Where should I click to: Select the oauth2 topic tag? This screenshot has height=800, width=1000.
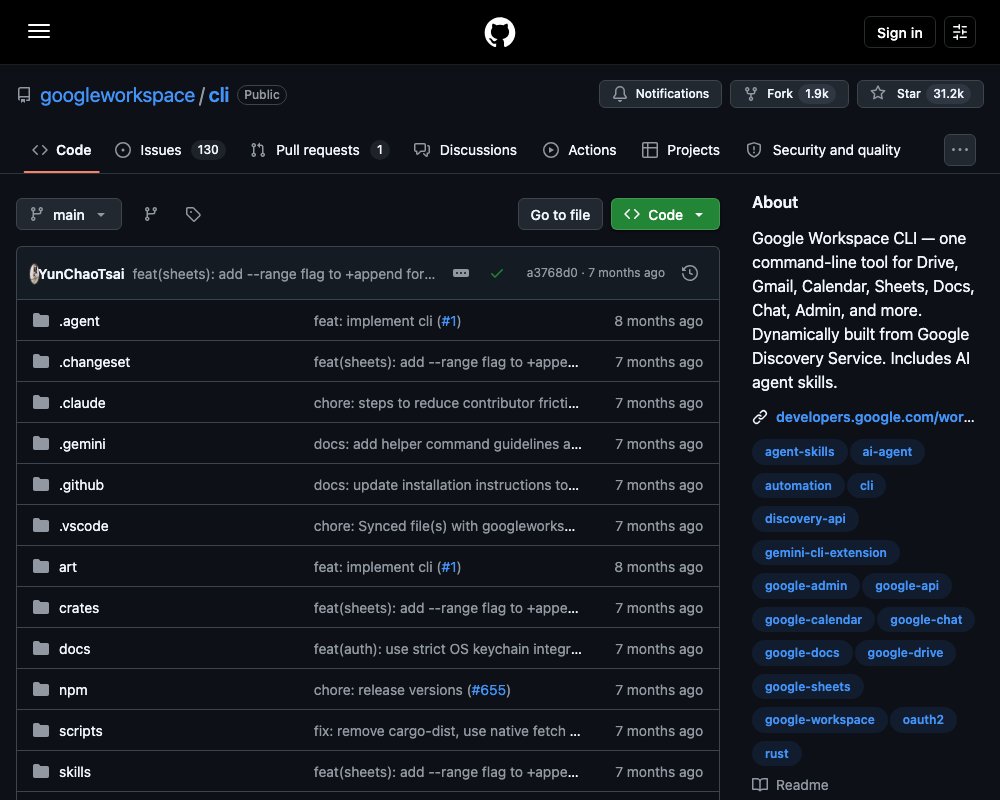(923, 720)
